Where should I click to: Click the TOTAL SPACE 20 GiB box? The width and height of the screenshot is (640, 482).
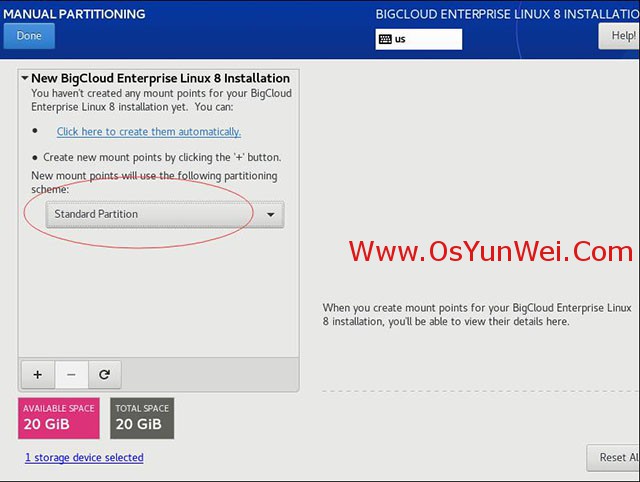pyautogui.click(x=142, y=418)
